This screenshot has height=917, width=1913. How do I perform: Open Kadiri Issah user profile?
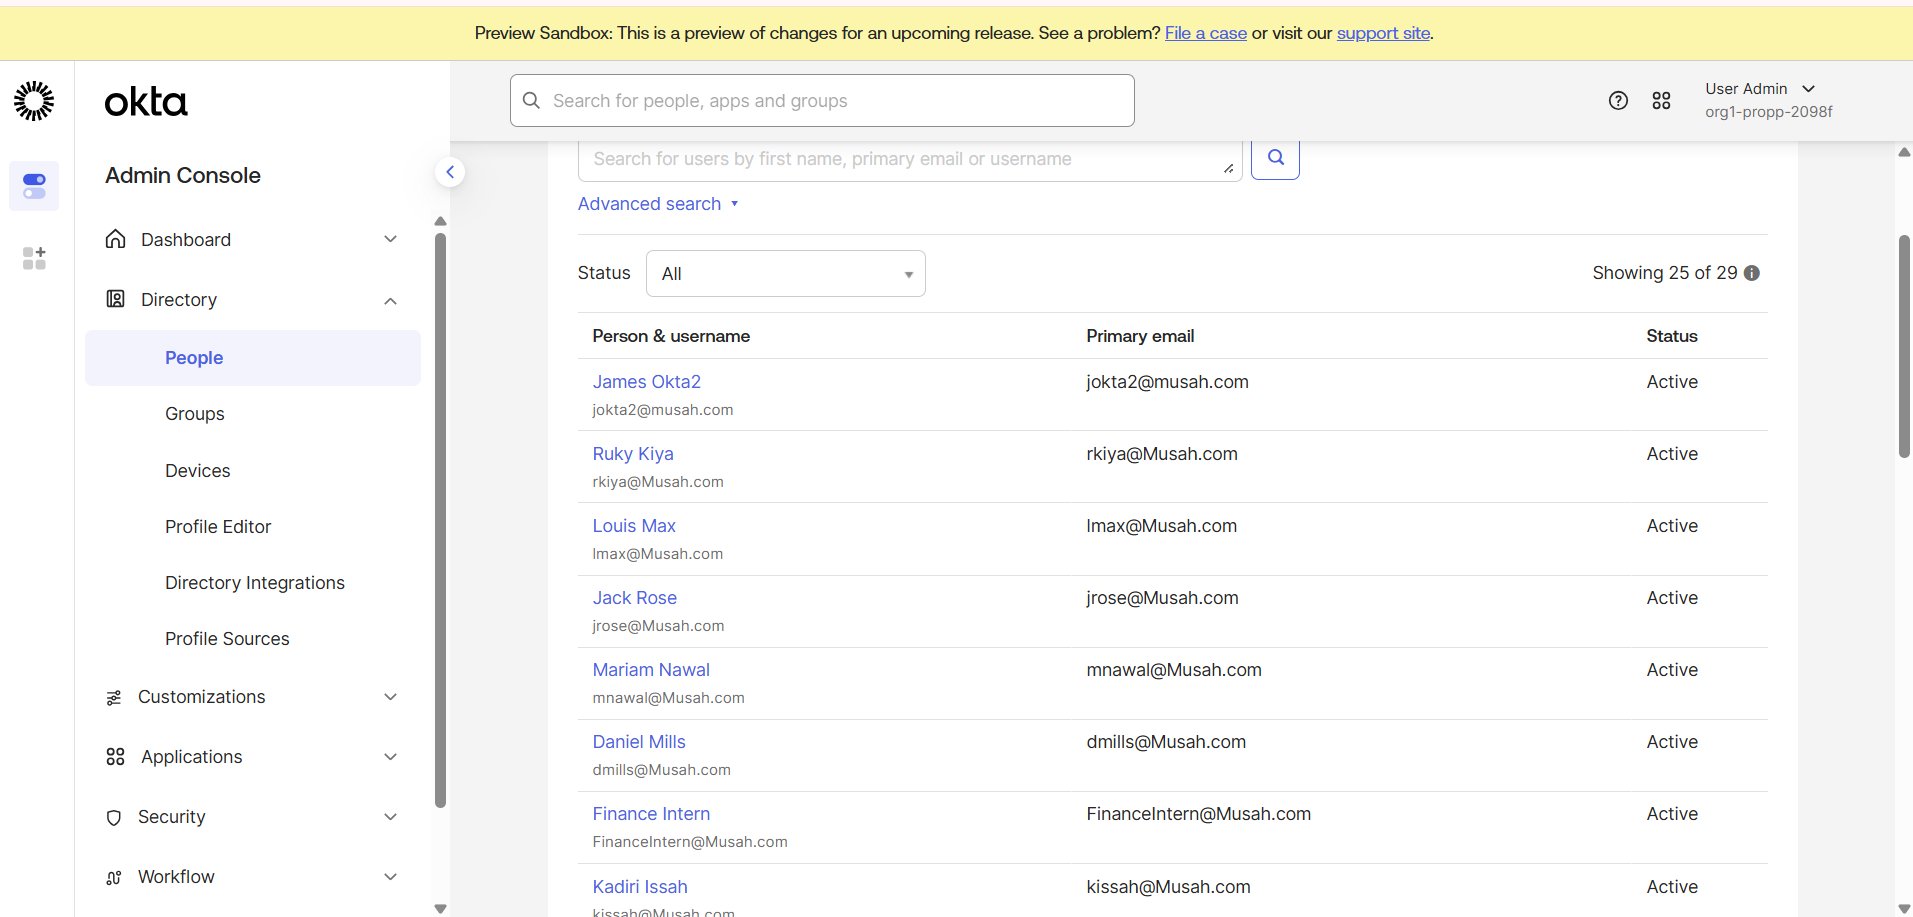[640, 887]
